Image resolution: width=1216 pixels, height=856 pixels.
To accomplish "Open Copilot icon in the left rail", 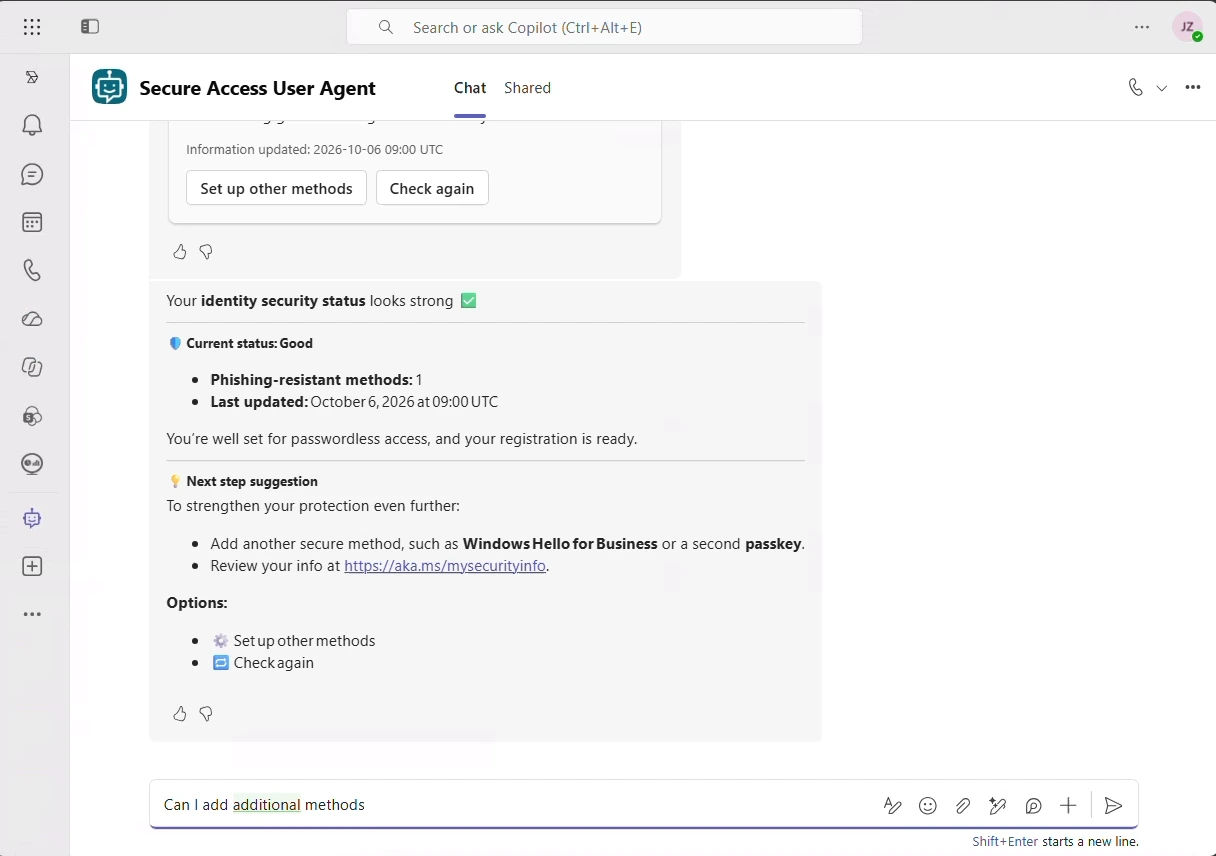I will pyautogui.click(x=32, y=367).
